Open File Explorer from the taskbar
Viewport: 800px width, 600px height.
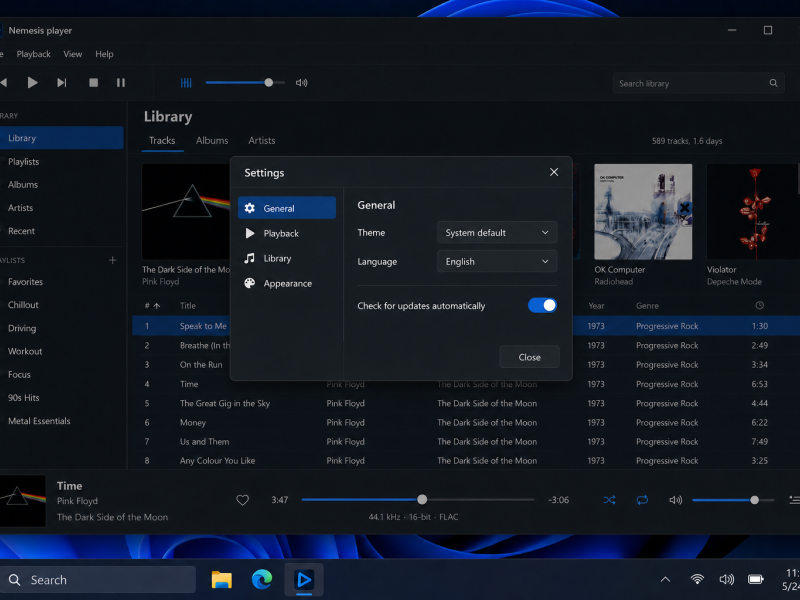point(222,580)
